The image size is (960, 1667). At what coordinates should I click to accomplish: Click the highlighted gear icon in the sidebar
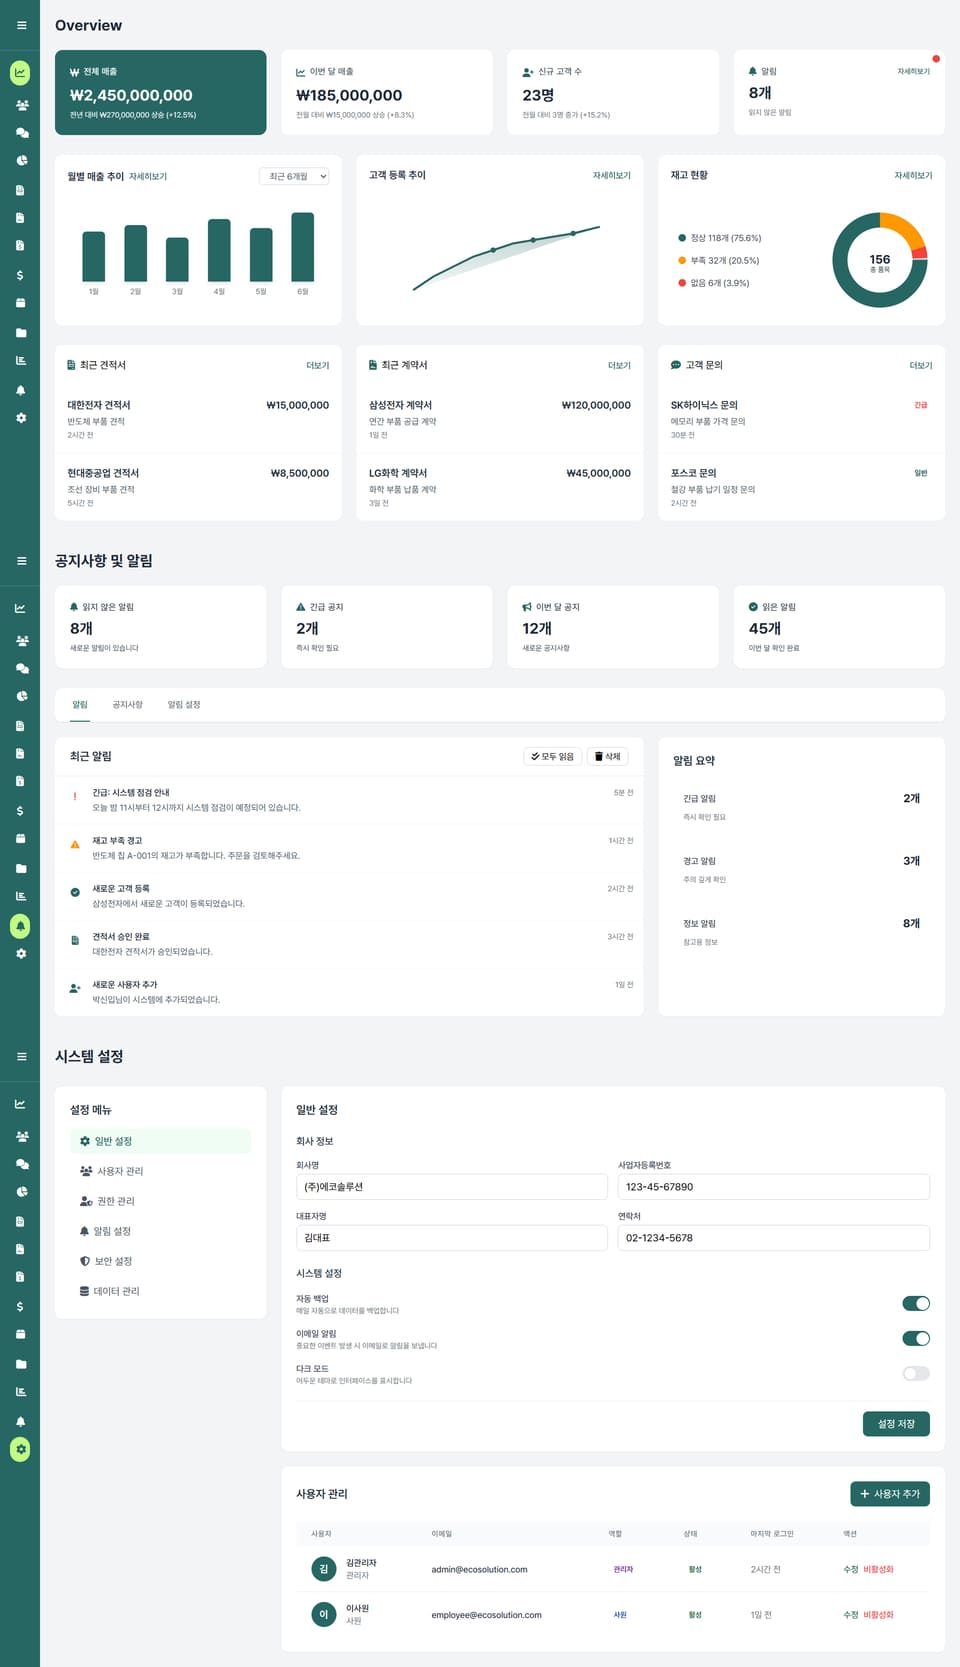click(x=20, y=1449)
